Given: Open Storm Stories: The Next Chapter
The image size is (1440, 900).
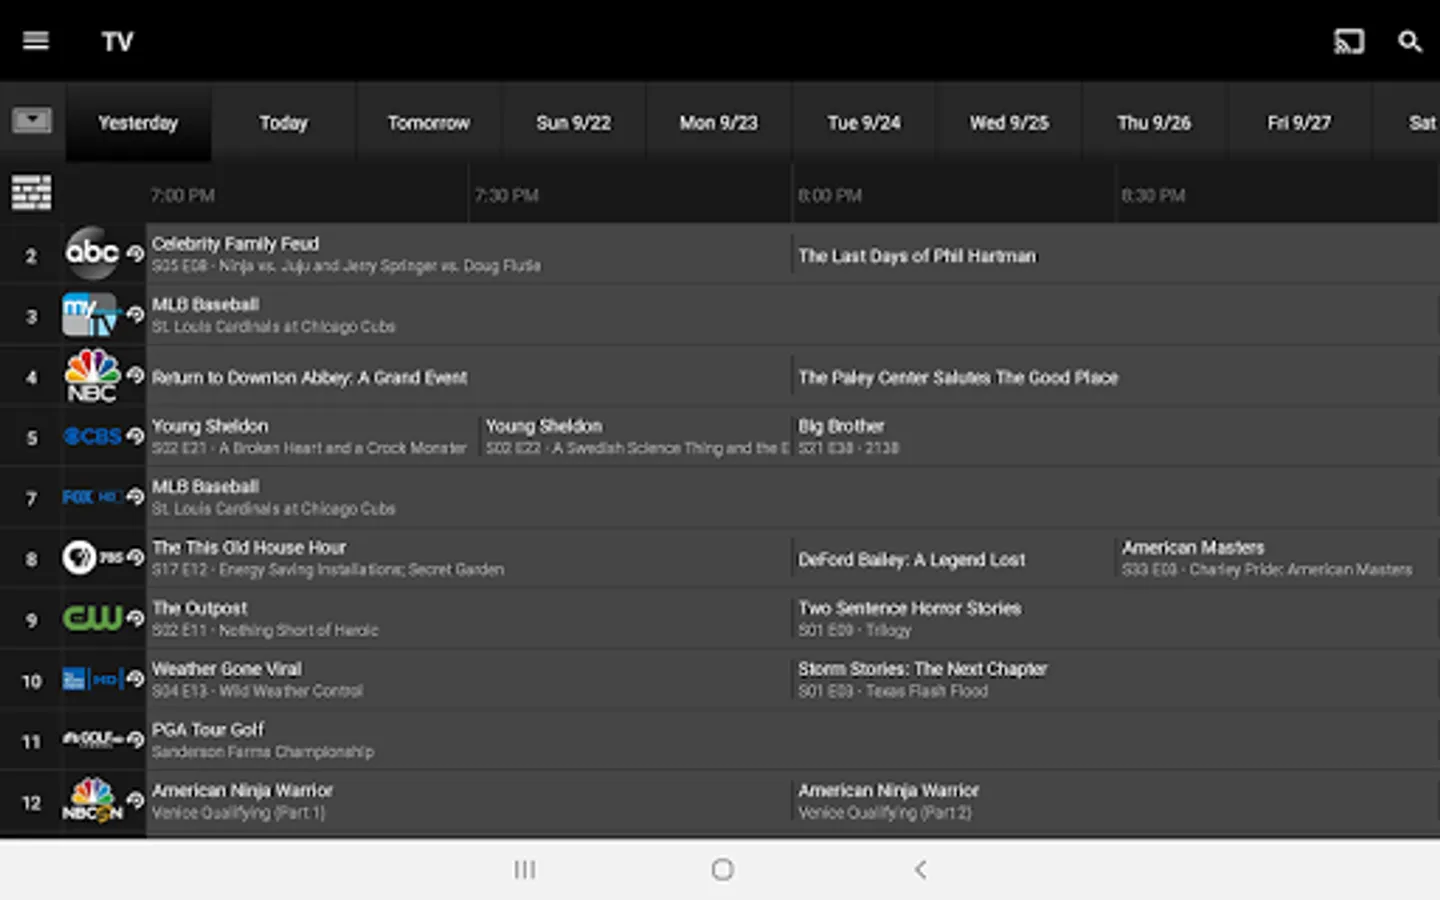Looking at the screenshot, I should [1116, 680].
